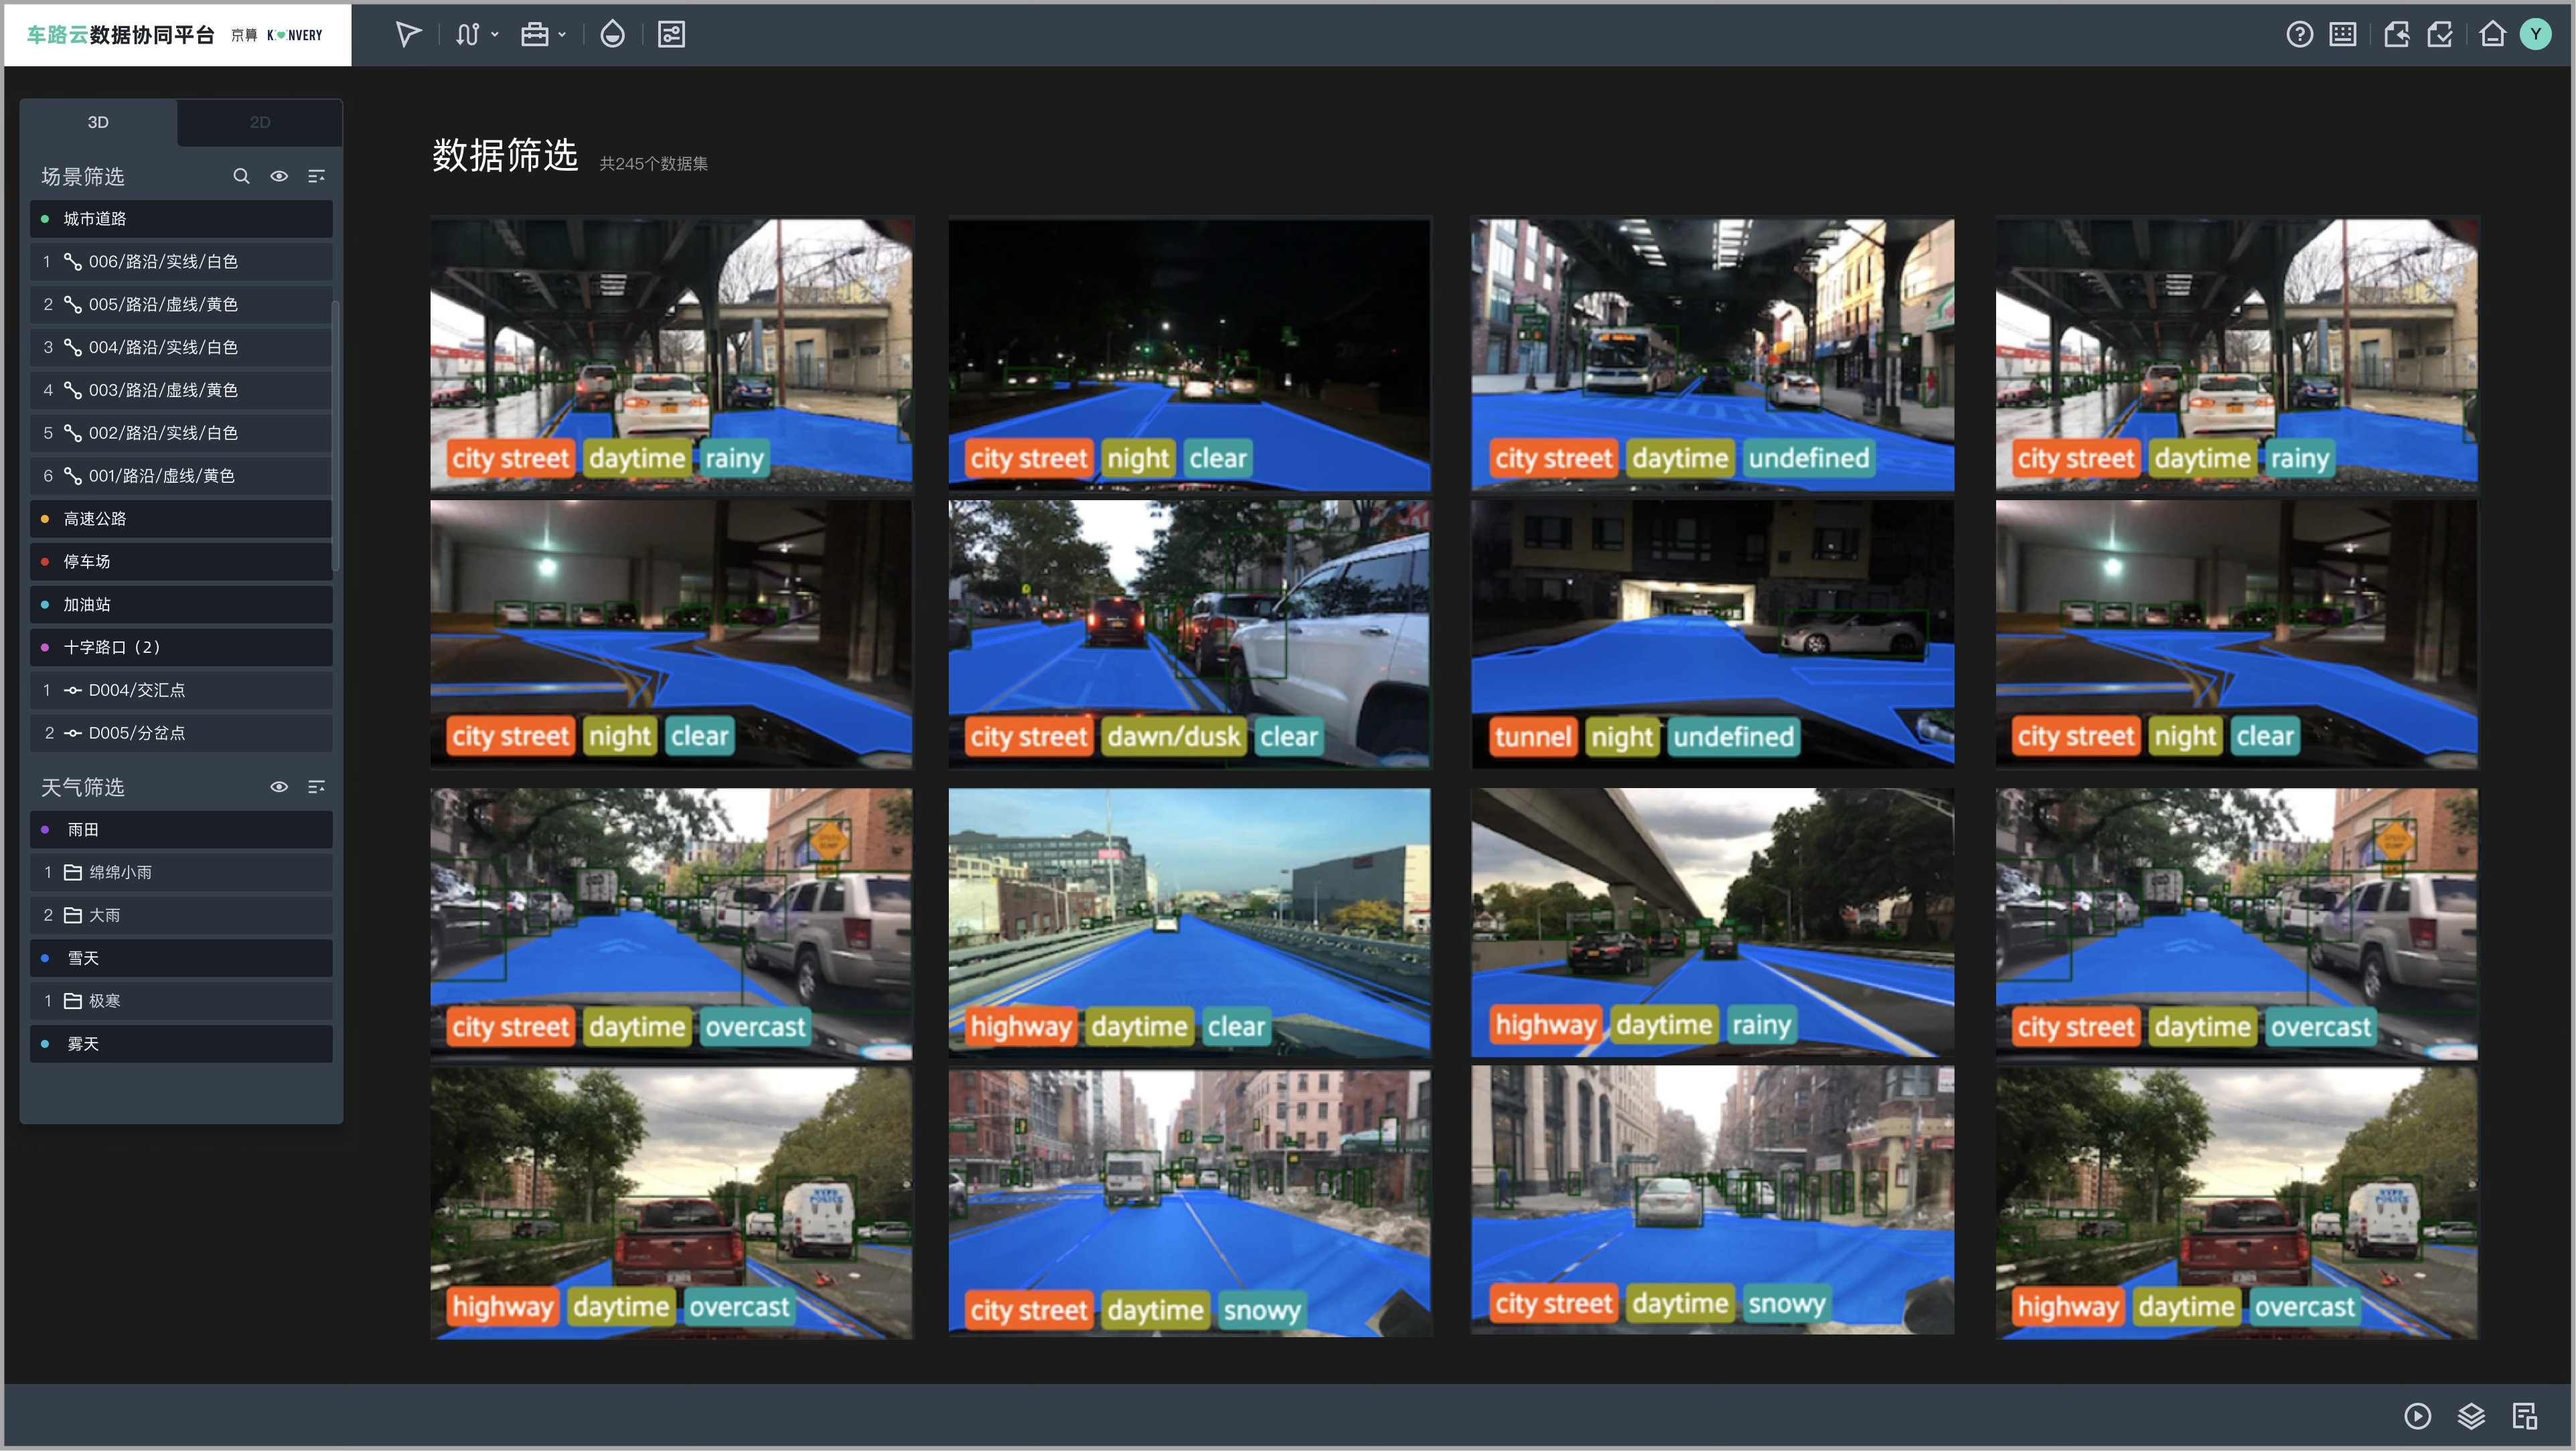
Task: Toggle visibility eye for 场景筛选
Action: tap(279, 176)
